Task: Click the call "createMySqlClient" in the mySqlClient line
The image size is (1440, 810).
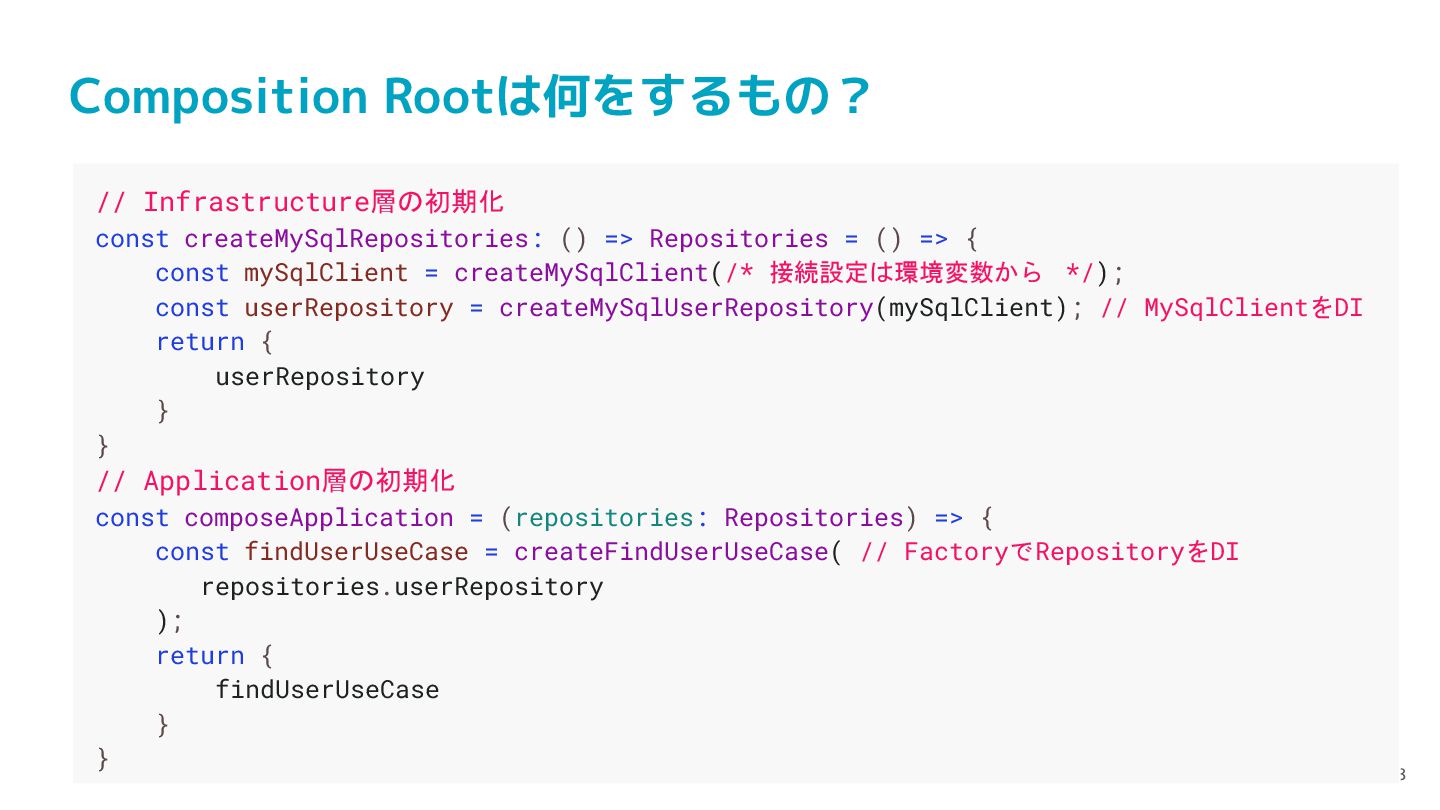Action: (581, 273)
